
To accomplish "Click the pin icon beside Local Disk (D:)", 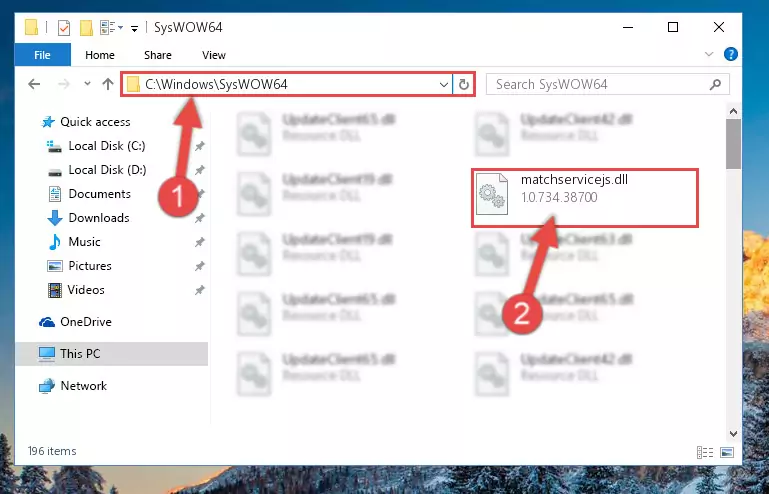I will (200, 170).
